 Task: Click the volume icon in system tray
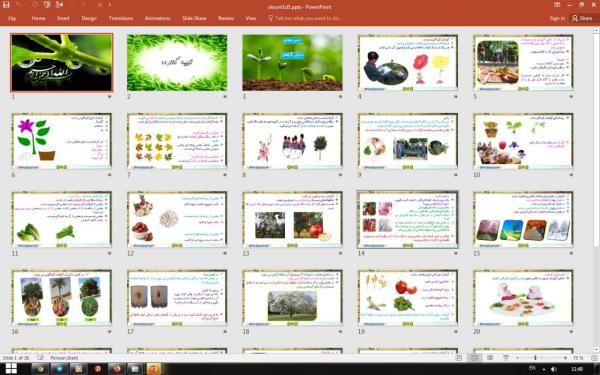(554, 369)
